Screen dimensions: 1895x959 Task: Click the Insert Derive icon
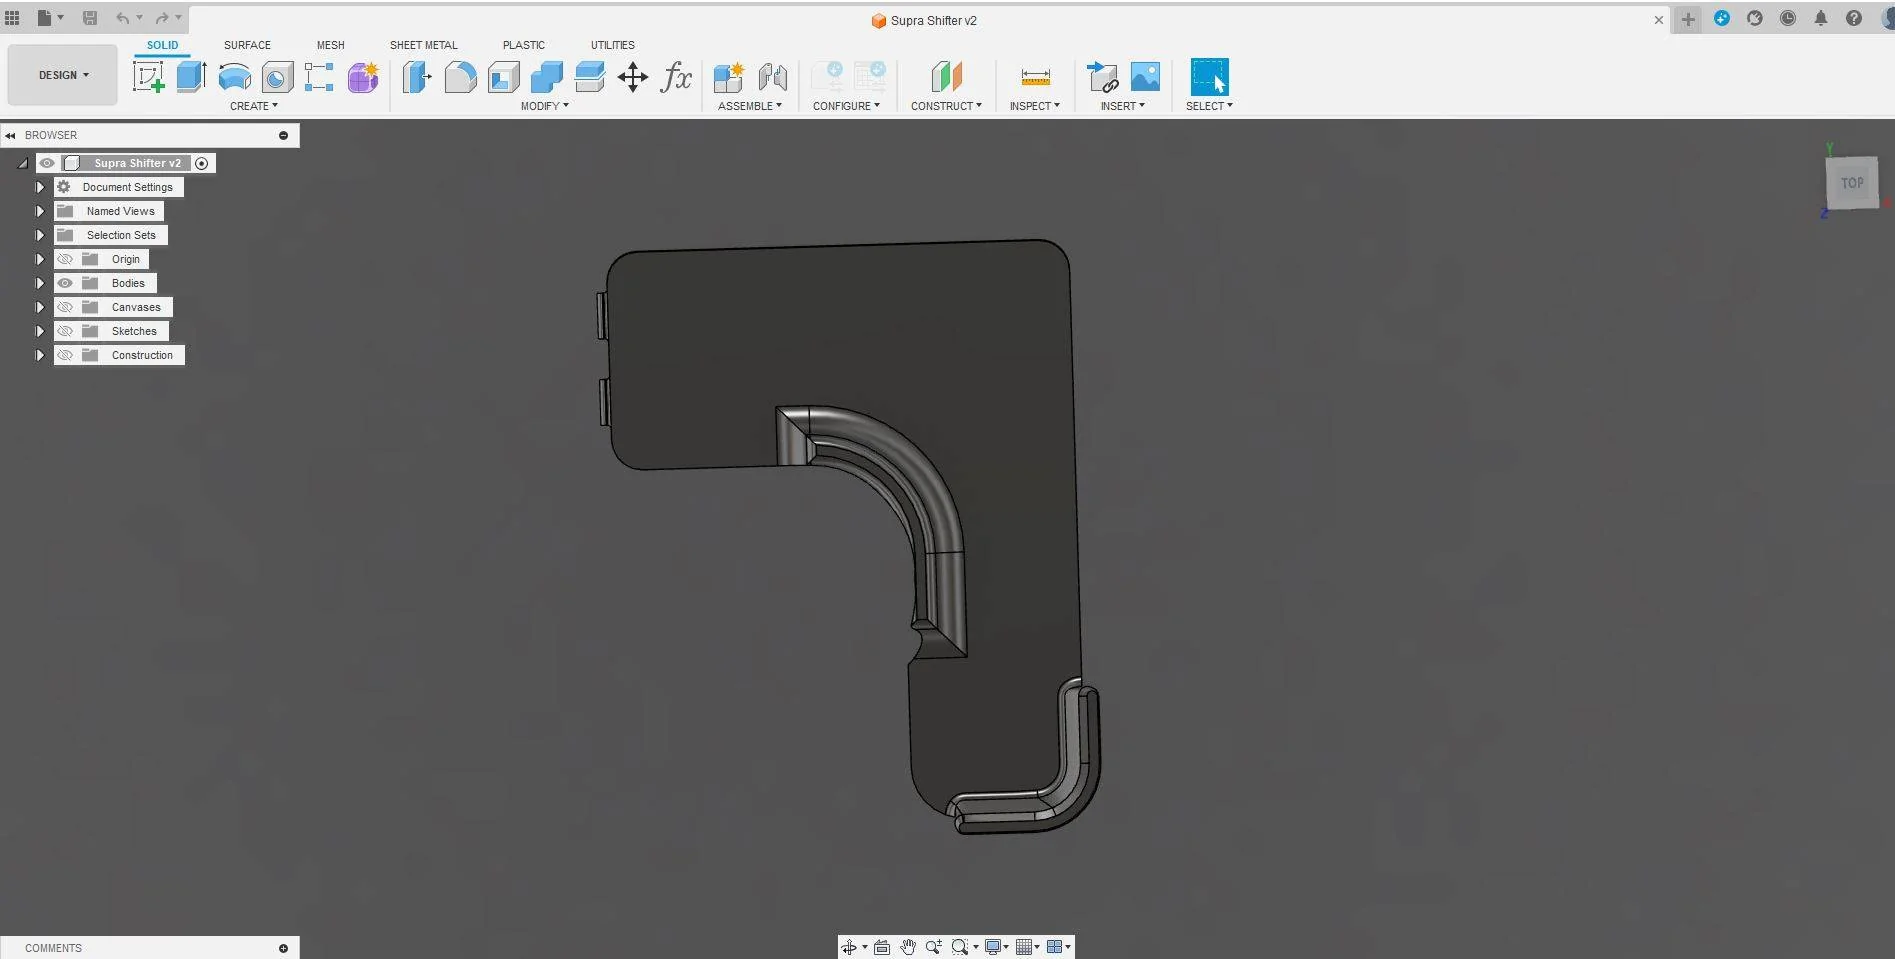point(1102,77)
